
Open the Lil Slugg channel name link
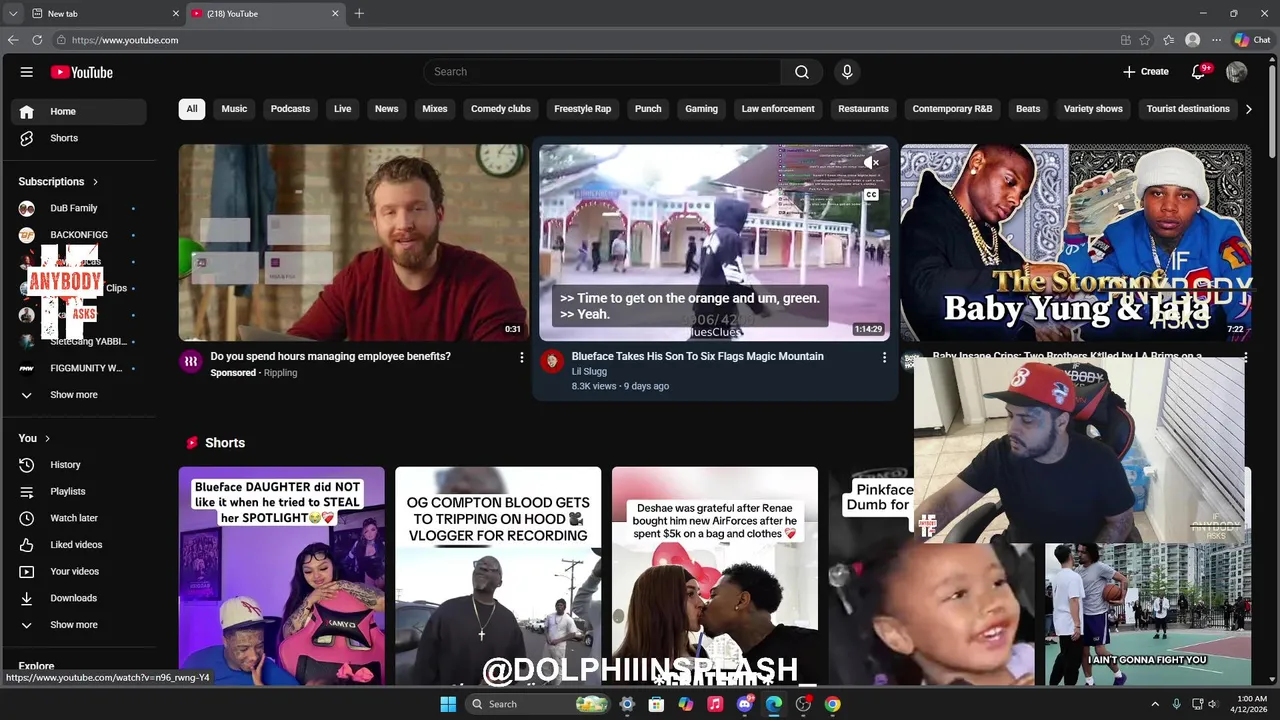589,372
